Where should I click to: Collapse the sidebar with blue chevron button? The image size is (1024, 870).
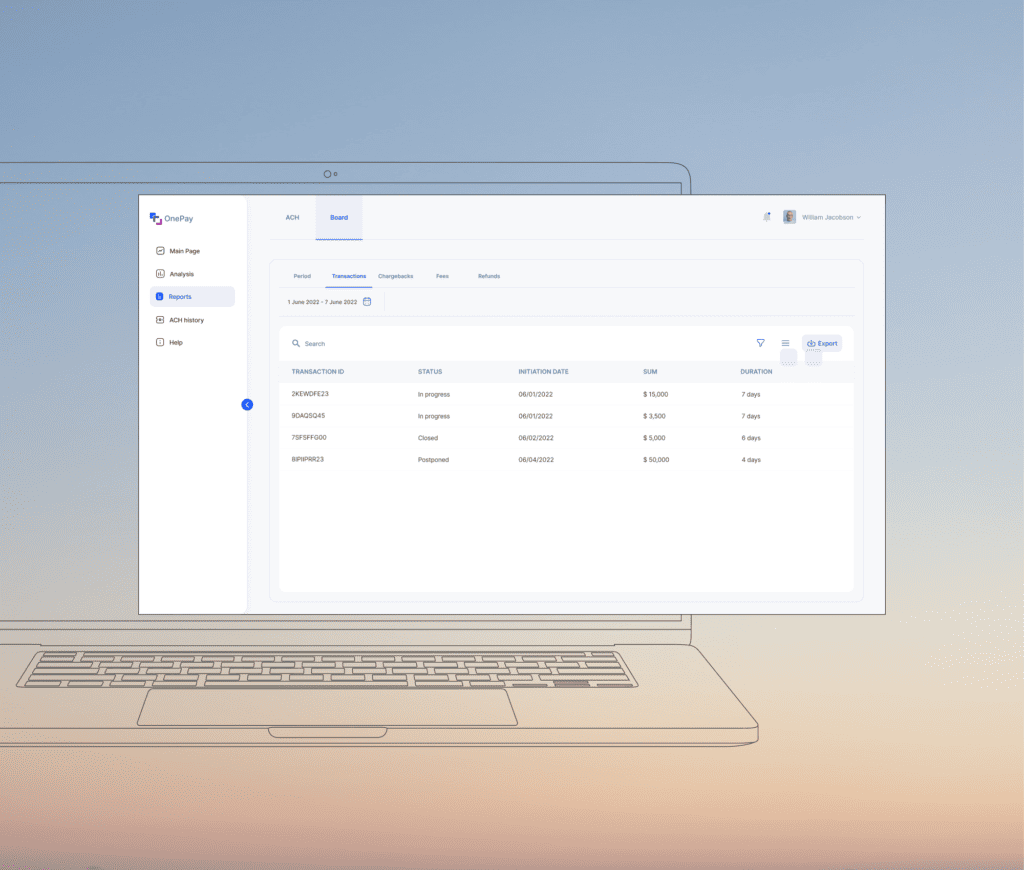point(247,405)
